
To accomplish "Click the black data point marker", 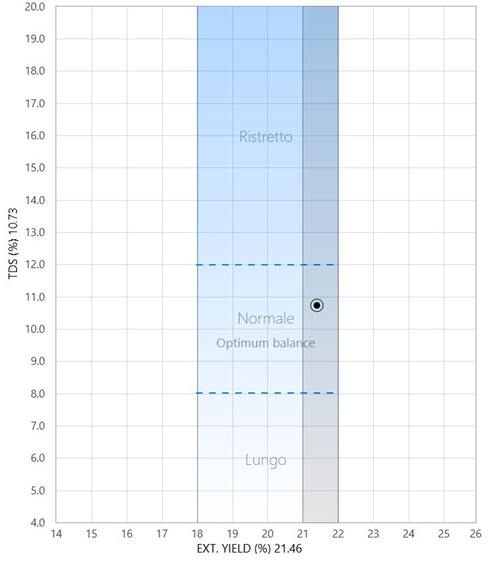I will [317, 305].
